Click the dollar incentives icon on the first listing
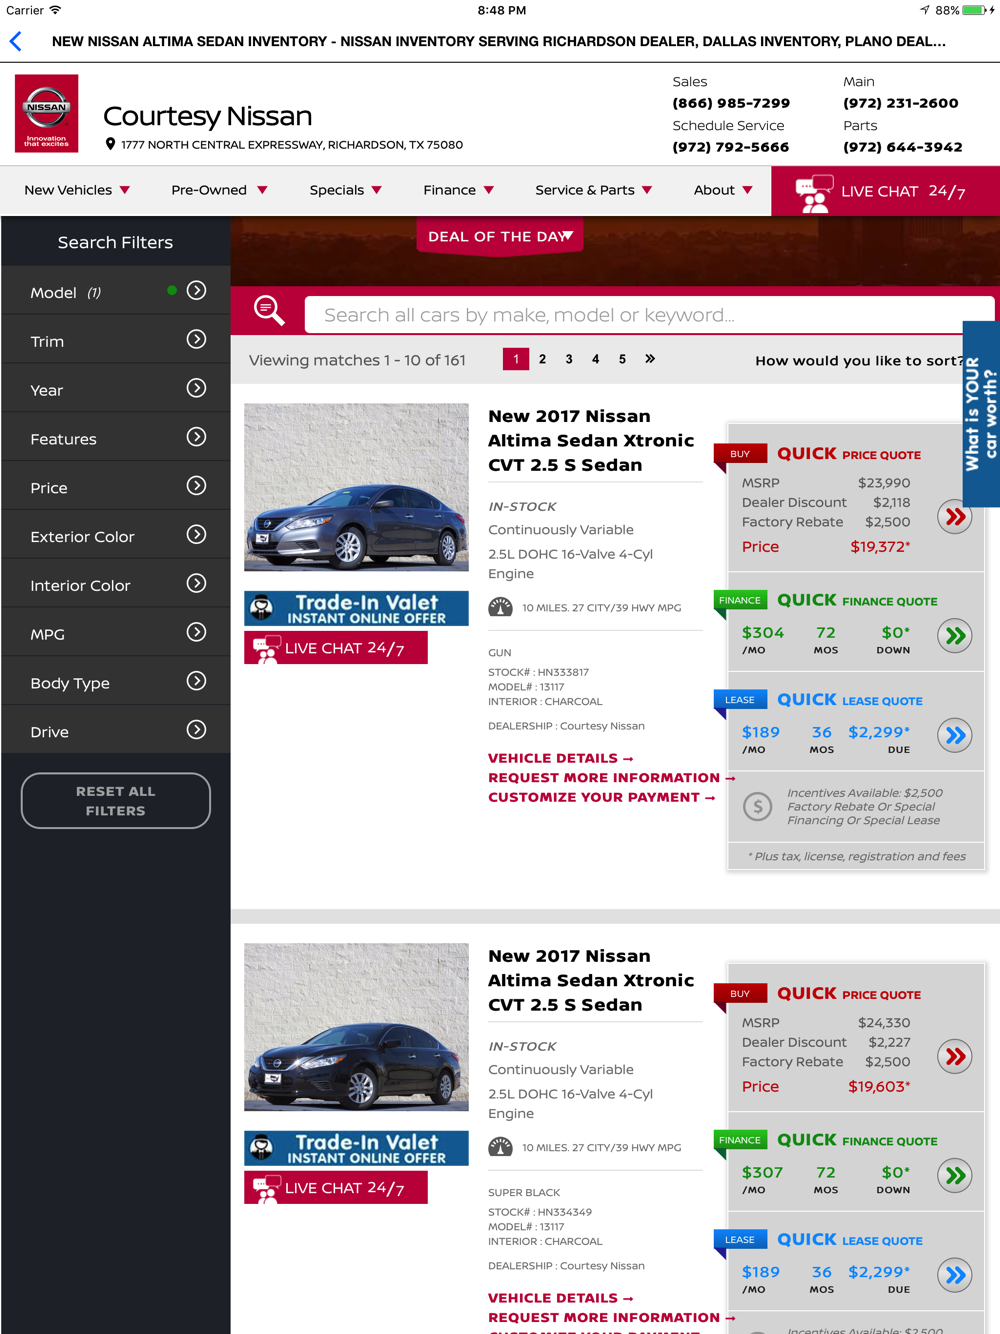 (758, 806)
